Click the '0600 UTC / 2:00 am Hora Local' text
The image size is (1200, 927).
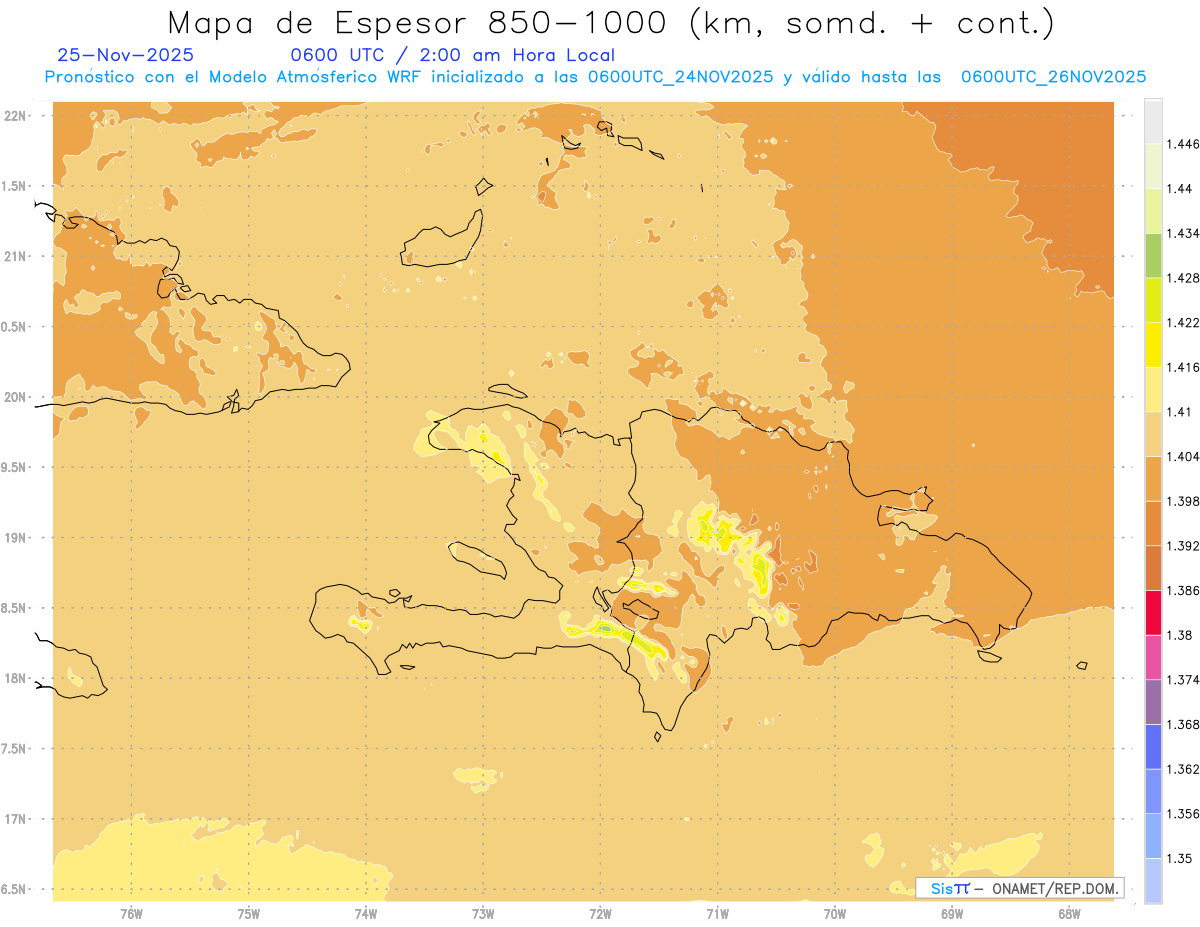453,55
